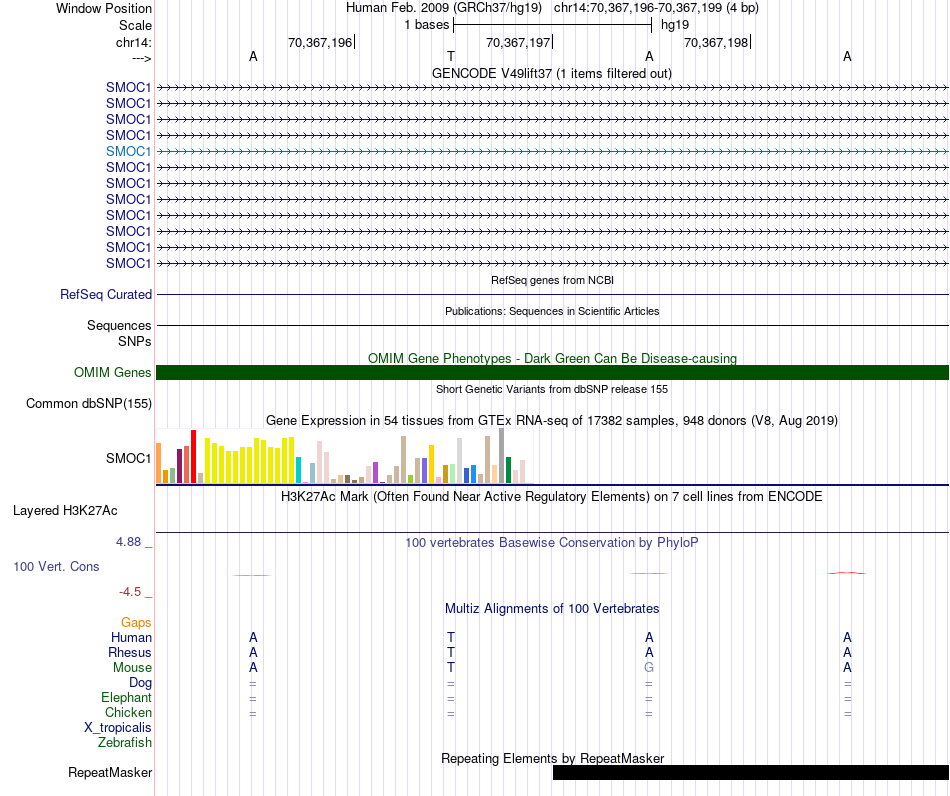Open Repeating Elements by RepeatMasker title
The height and width of the screenshot is (796, 950).
point(552,758)
